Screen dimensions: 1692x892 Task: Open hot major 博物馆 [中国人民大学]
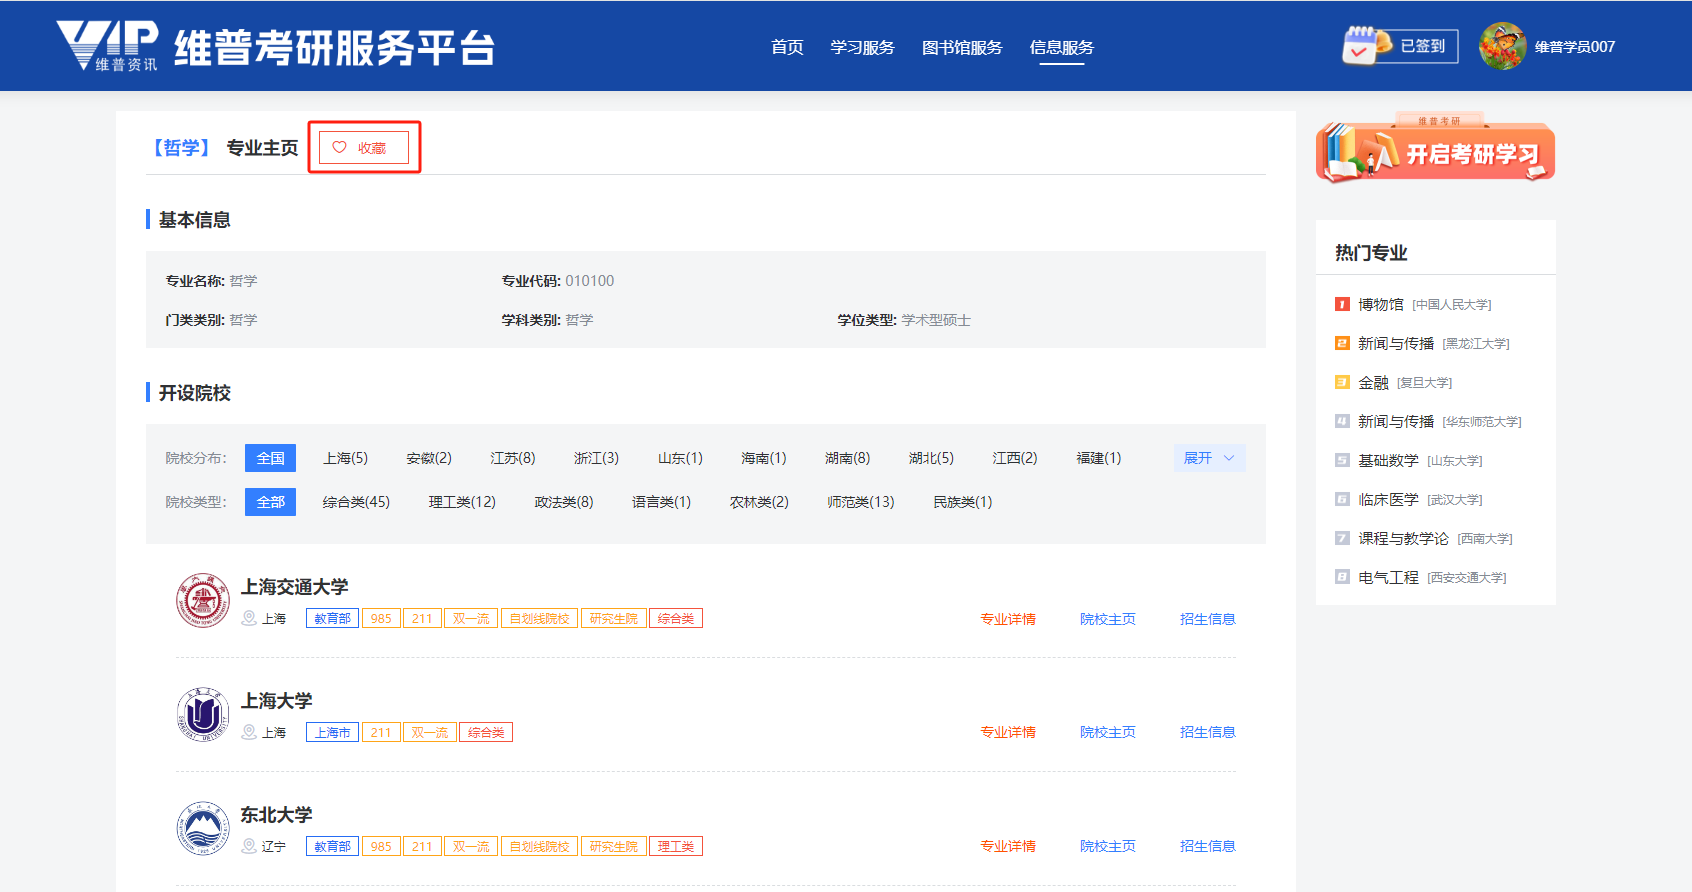coord(1424,304)
